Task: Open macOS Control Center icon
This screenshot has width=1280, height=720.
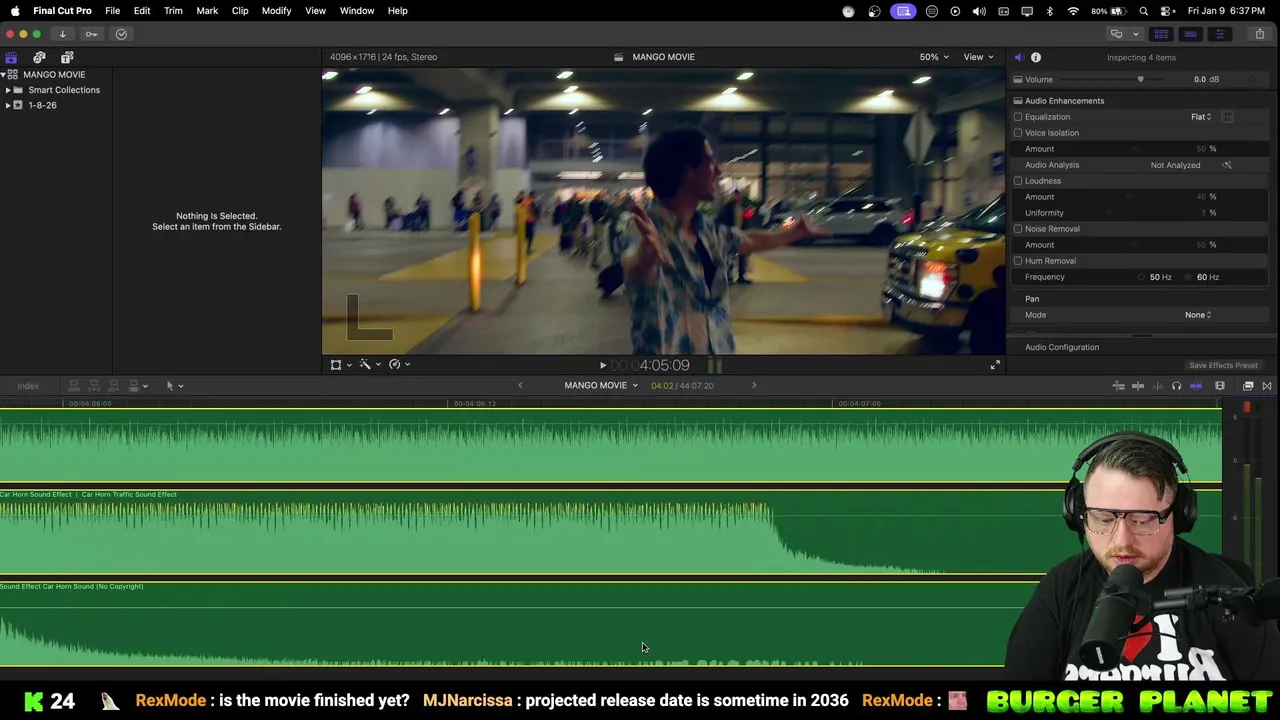Action: click(1167, 11)
